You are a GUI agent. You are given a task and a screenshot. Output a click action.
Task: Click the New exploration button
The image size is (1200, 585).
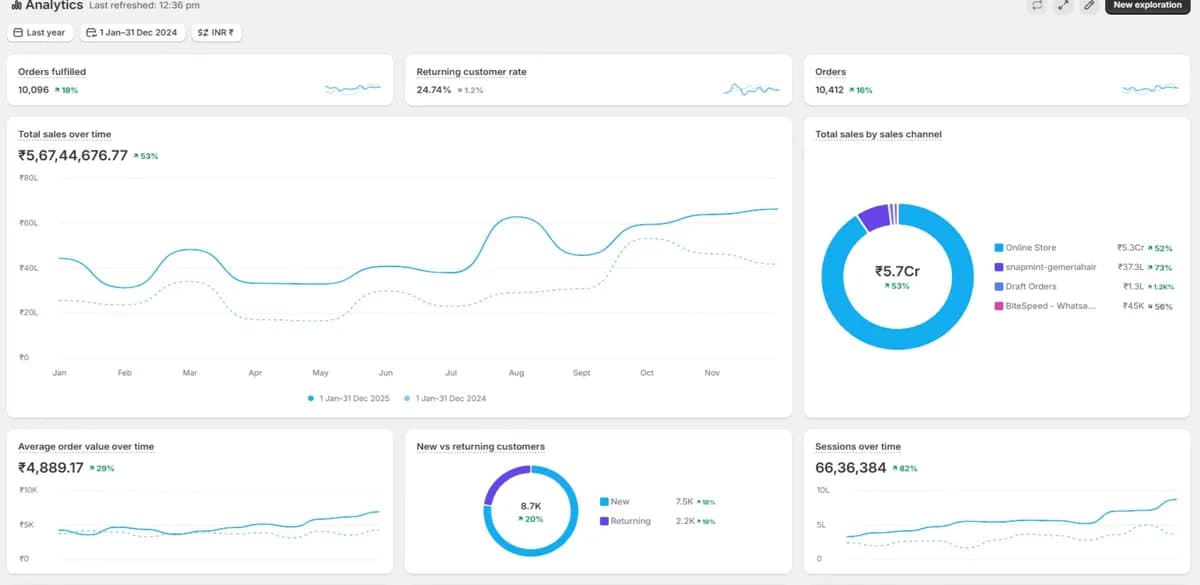pyautogui.click(x=1147, y=5)
